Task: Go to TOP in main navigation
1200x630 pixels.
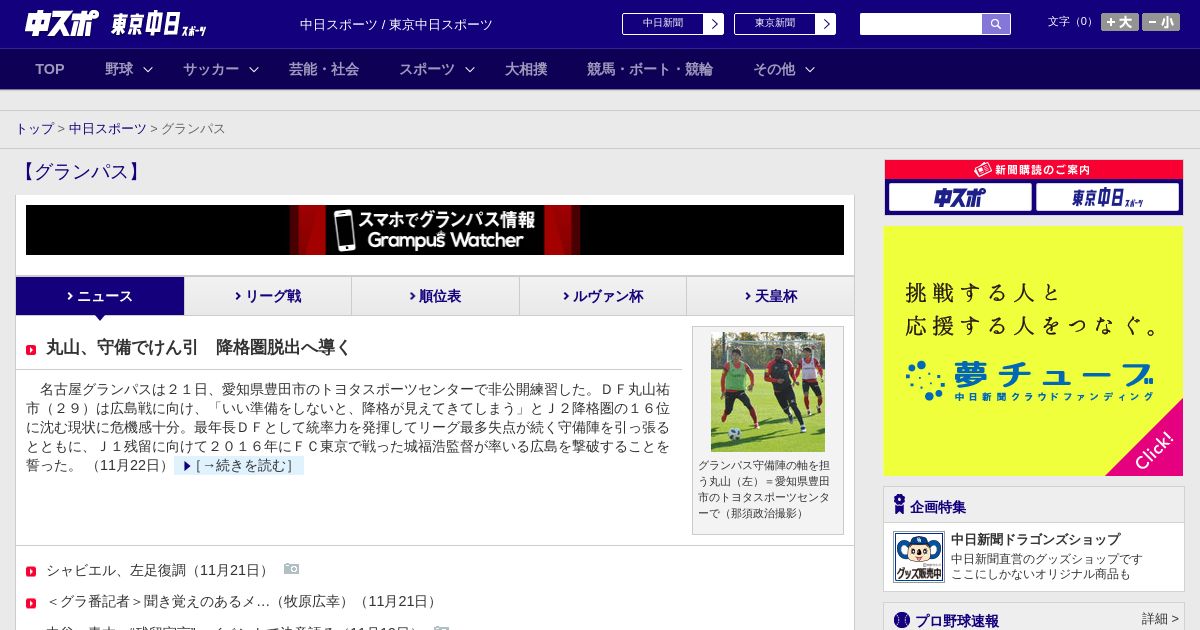Action: tap(50, 69)
